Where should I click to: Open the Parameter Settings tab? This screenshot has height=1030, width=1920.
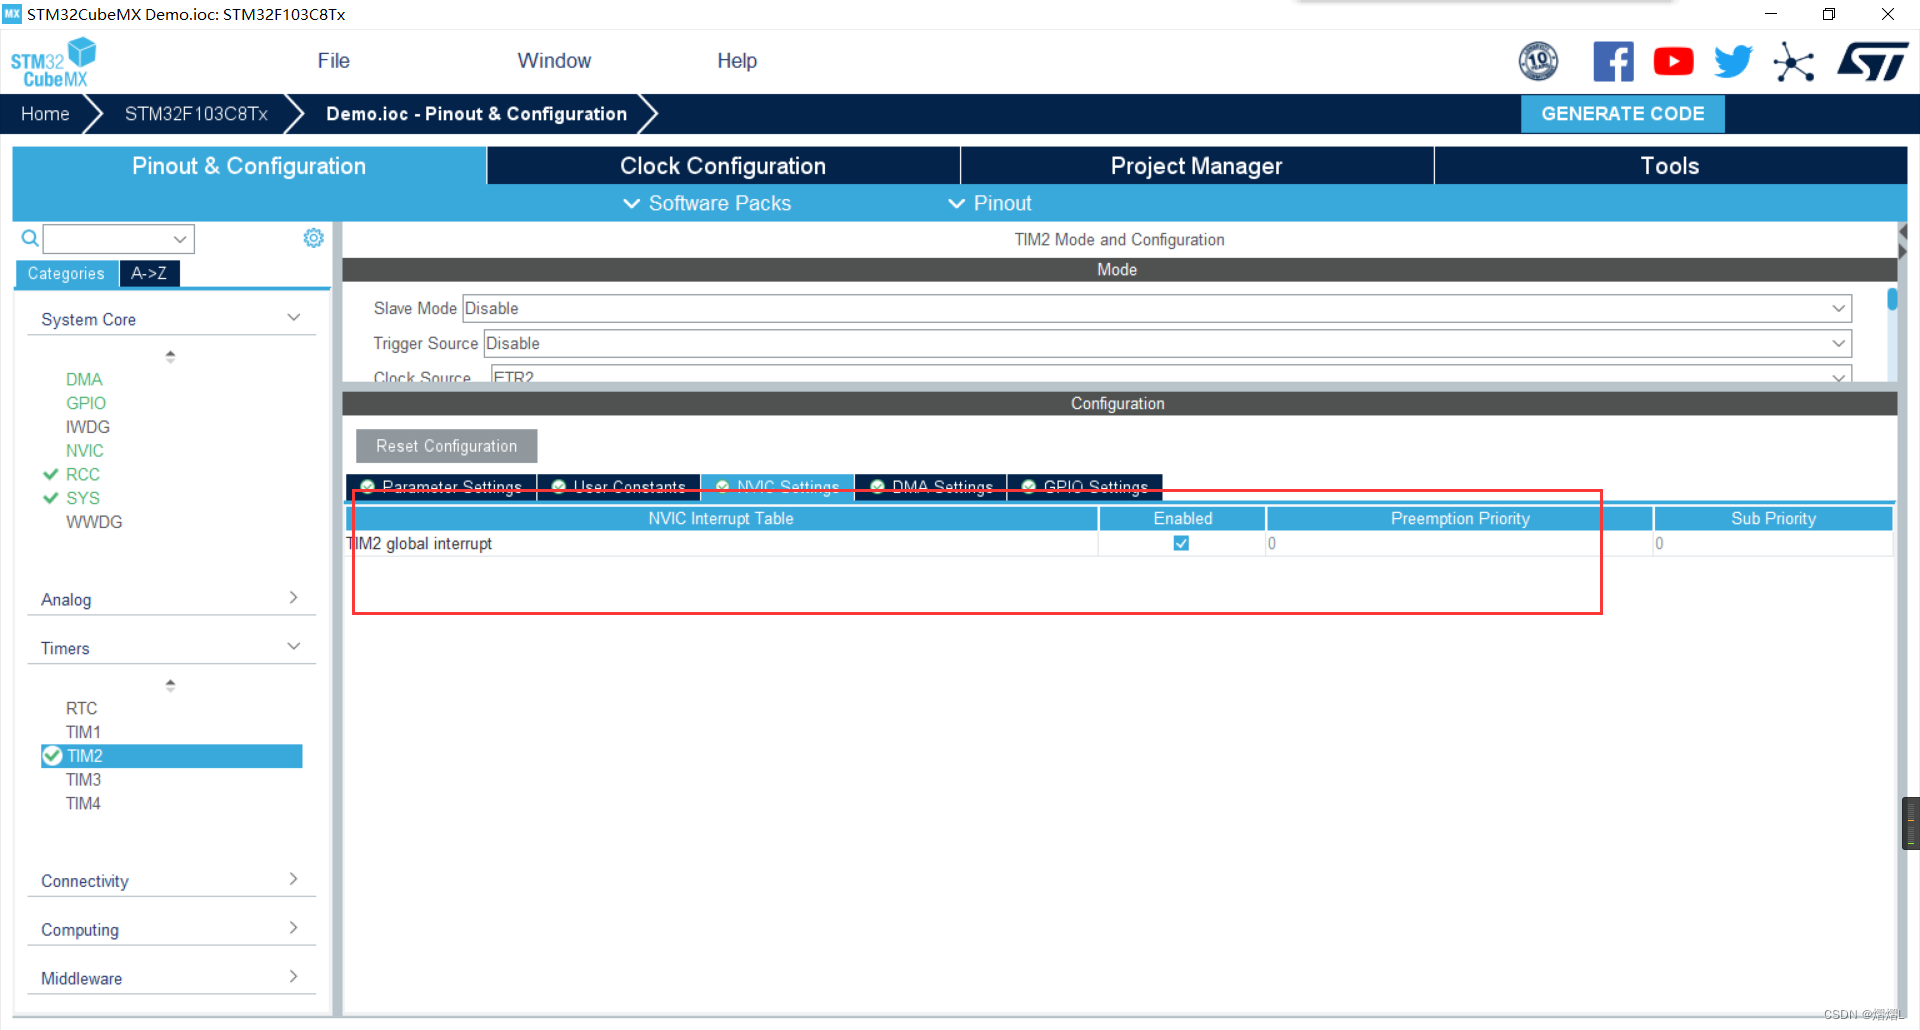pos(441,487)
